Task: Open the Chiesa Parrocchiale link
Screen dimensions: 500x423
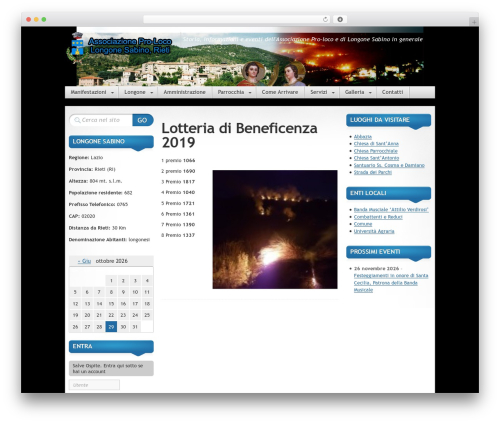Action: point(376,151)
